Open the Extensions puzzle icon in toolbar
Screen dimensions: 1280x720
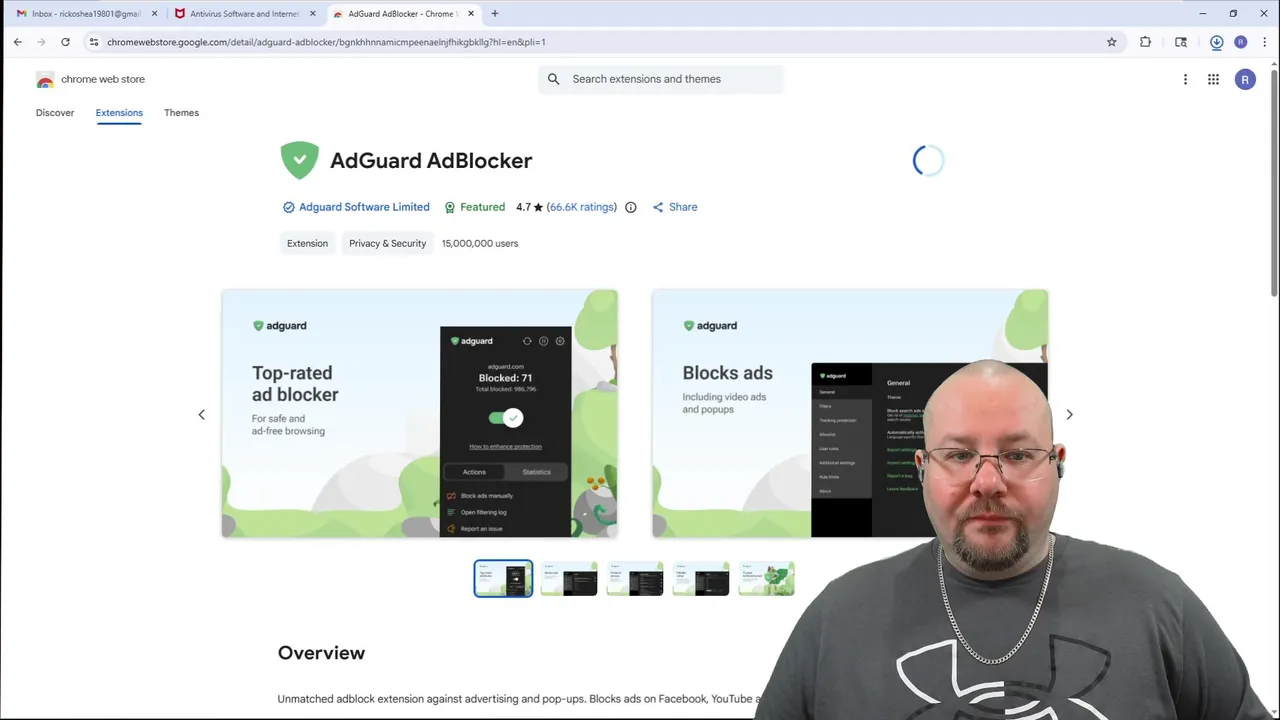point(1145,42)
